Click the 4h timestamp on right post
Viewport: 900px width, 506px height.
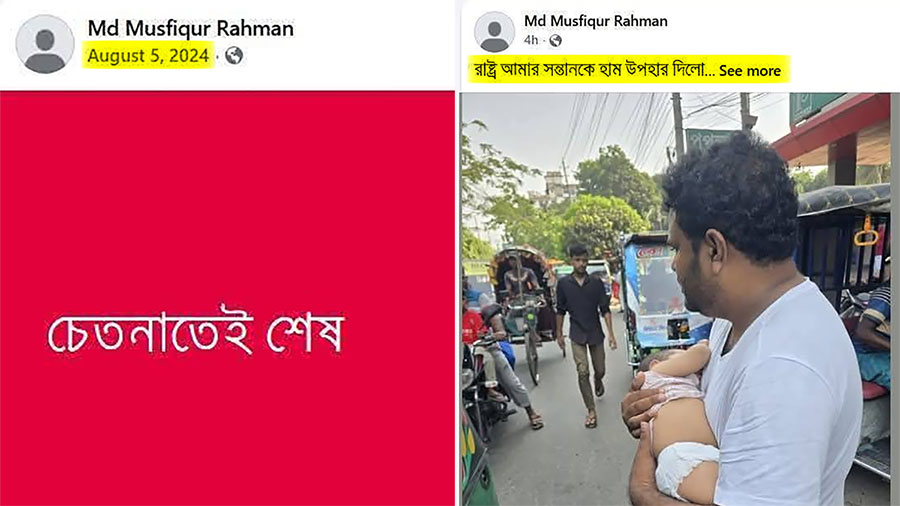531,40
